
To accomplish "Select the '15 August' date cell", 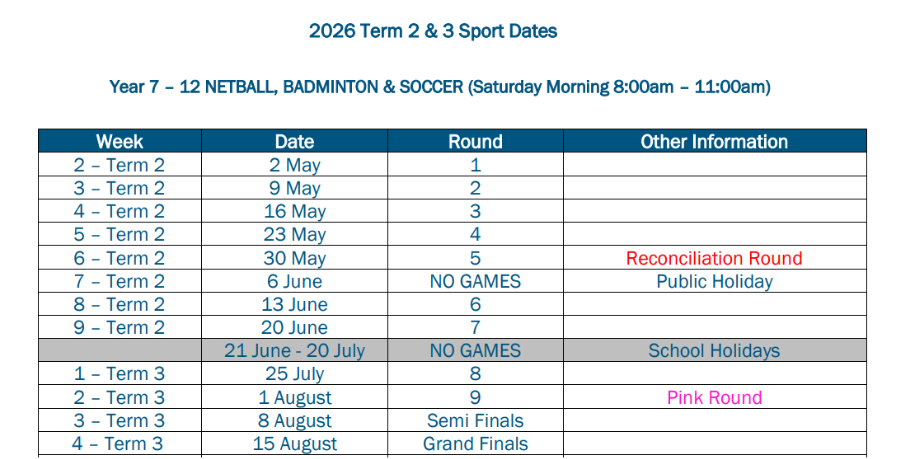I will pos(294,444).
